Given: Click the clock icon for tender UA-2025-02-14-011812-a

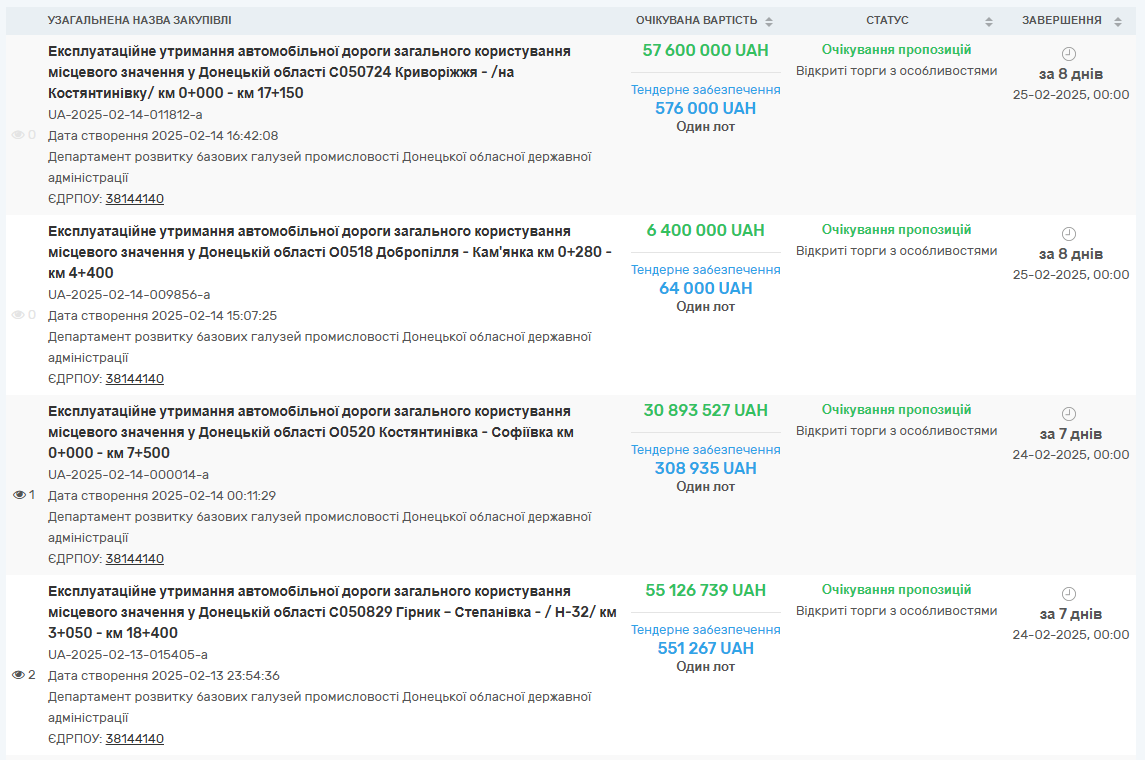Looking at the screenshot, I should click(x=1068, y=54).
